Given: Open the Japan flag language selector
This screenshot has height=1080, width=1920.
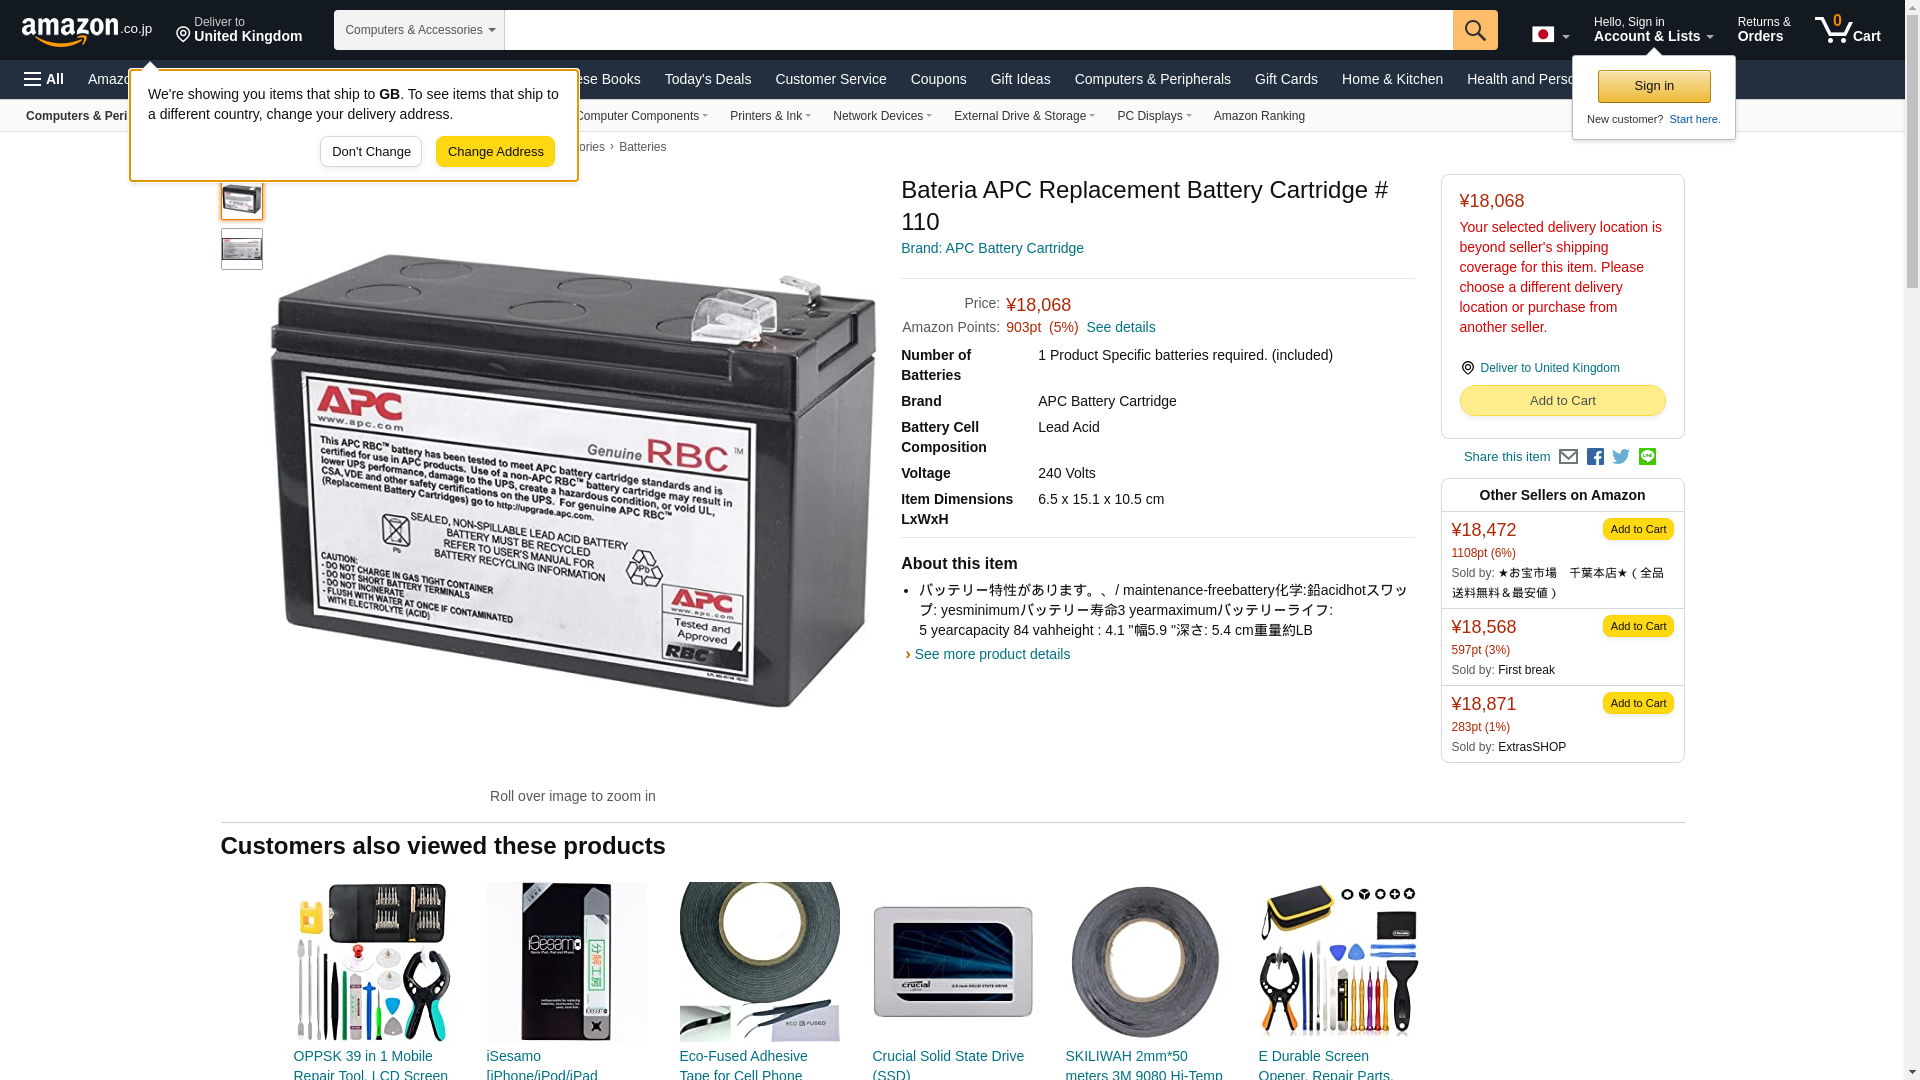Looking at the screenshot, I should 1550,35.
